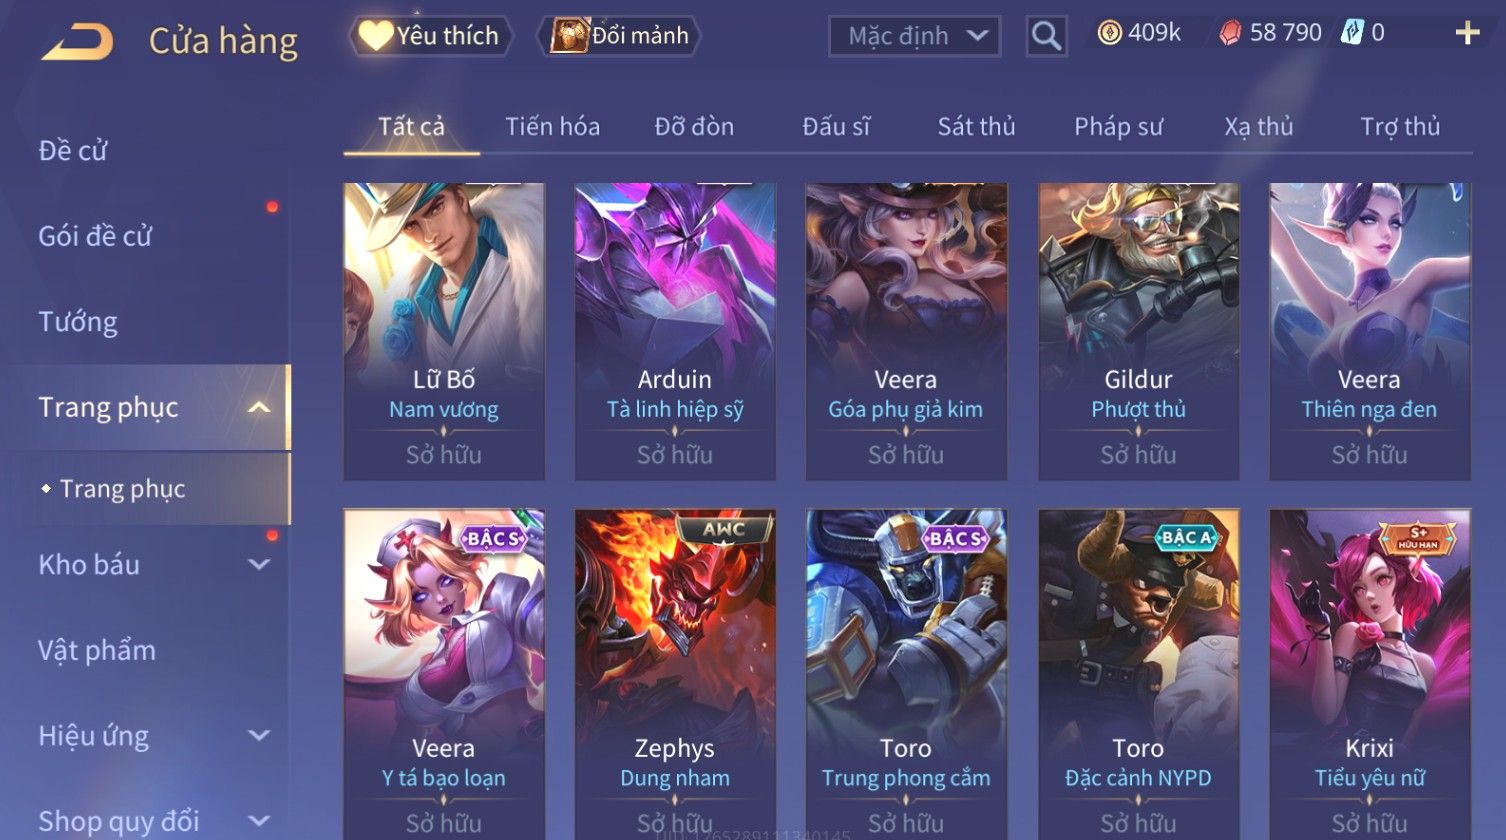Screen dimensions: 1506x840
Task: Open the Mặc định sort dropdown
Action: click(x=915, y=36)
